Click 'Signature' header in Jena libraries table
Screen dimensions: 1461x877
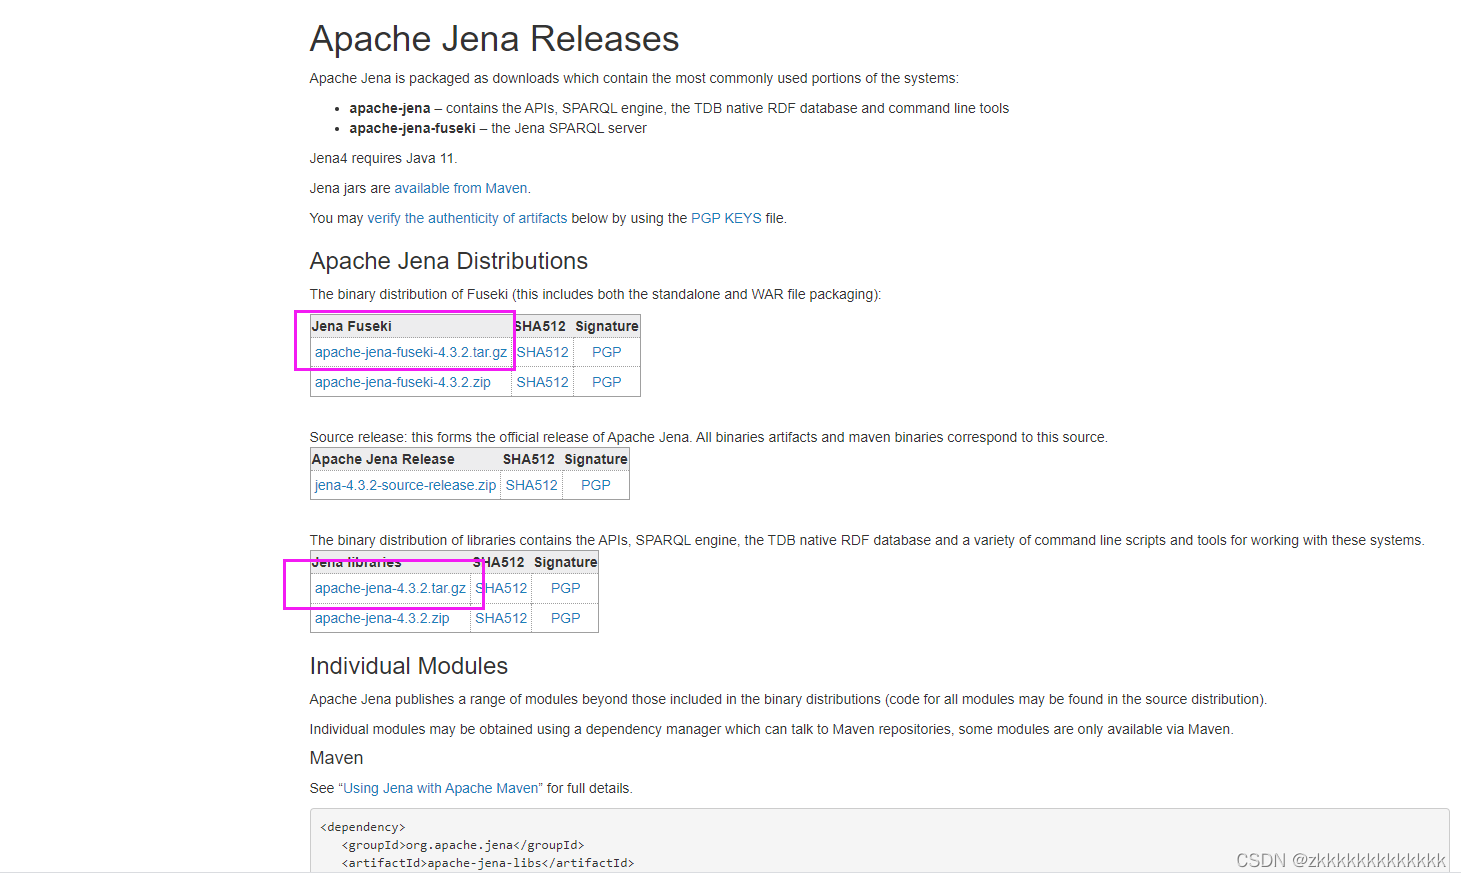pos(565,562)
